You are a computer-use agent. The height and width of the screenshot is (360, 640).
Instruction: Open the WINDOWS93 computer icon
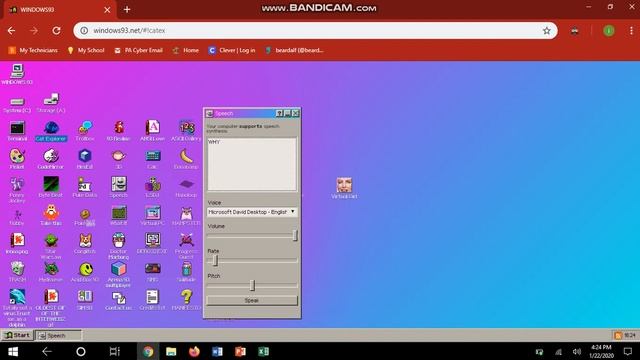(x=17, y=74)
